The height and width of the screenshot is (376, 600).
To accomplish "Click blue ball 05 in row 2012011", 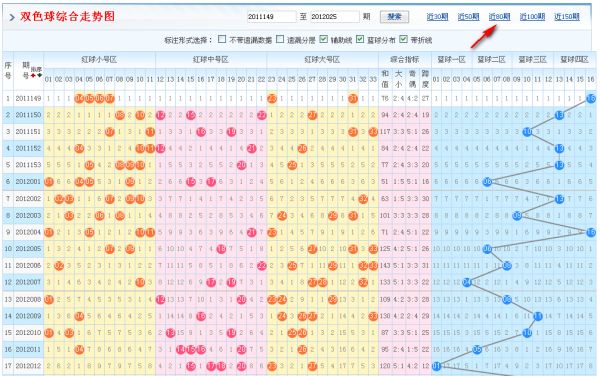I will point(477,349).
